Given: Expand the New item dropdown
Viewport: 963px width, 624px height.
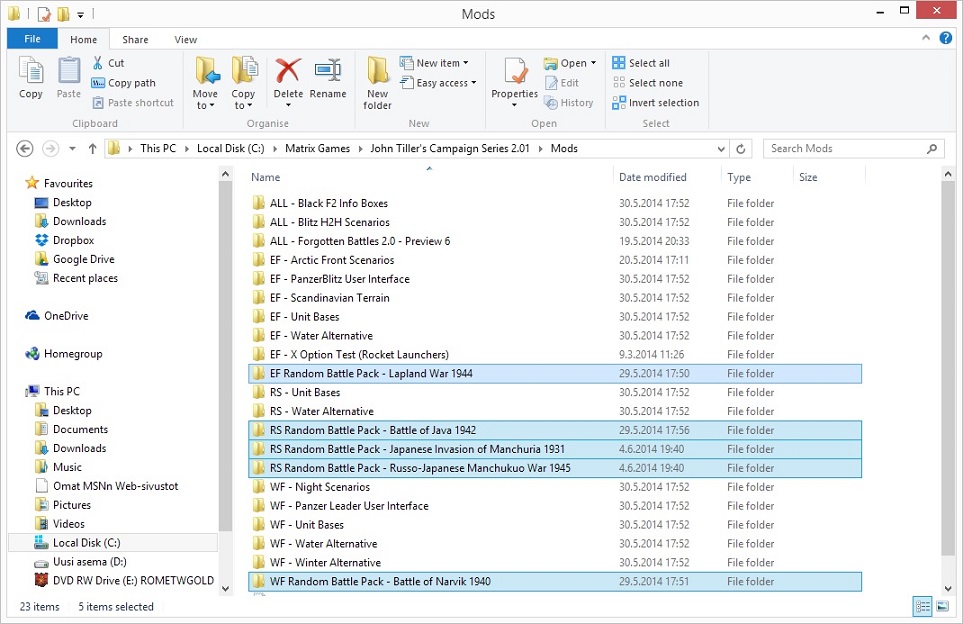Looking at the screenshot, I should [x=437, y=63].
